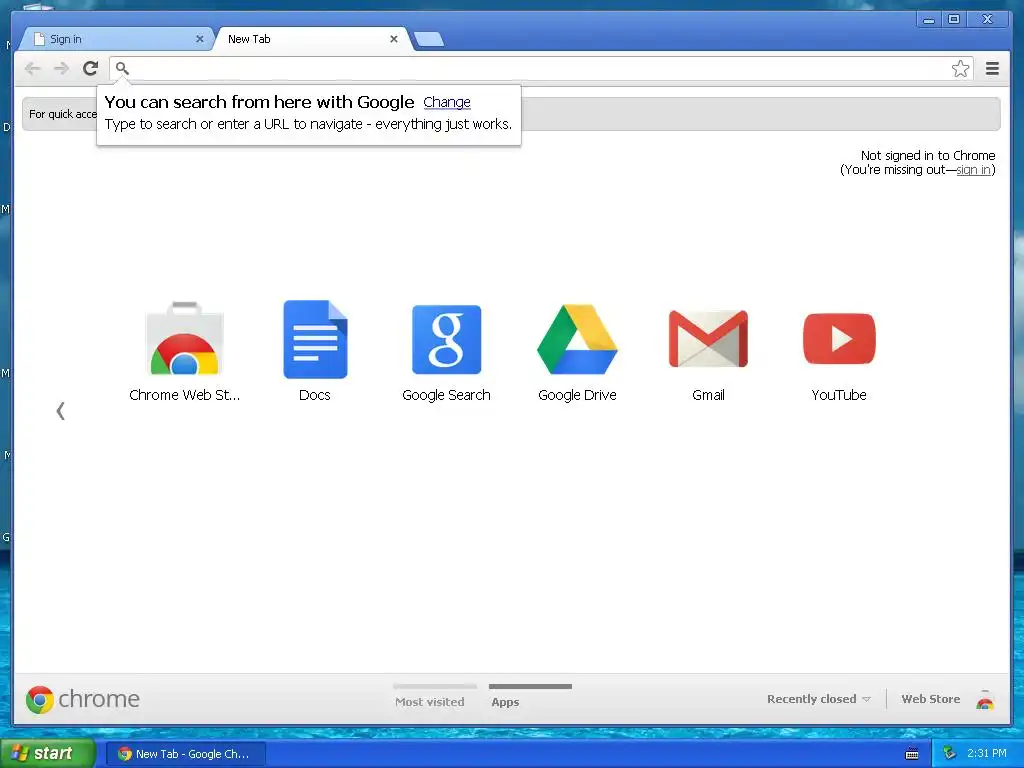Screen dimensions: 1024x768
Task: Open the Gmail app icon
Action: [x=709, y=339]
